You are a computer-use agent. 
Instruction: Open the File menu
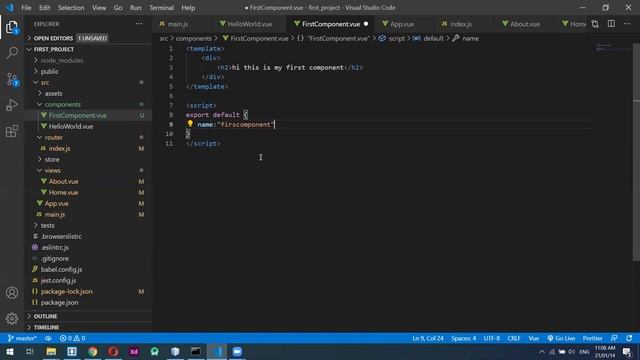click(x=26, y=8)
